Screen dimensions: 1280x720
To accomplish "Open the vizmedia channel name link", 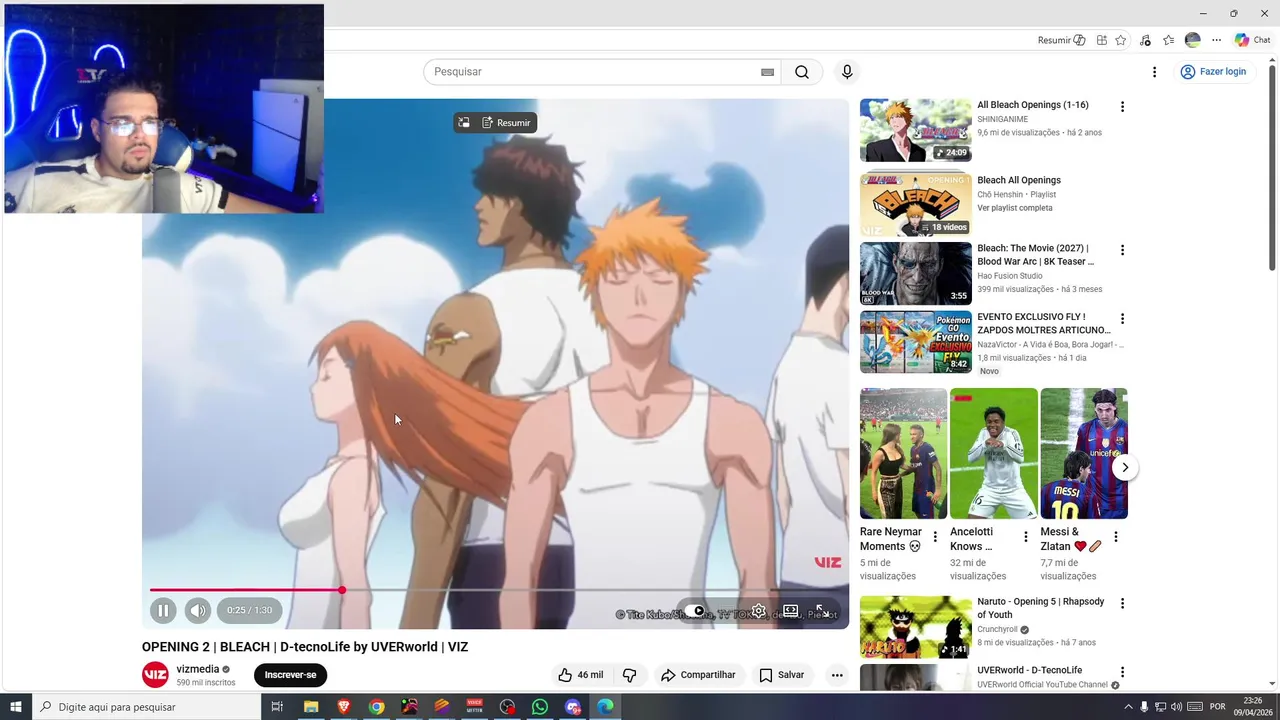I will 198,669.
